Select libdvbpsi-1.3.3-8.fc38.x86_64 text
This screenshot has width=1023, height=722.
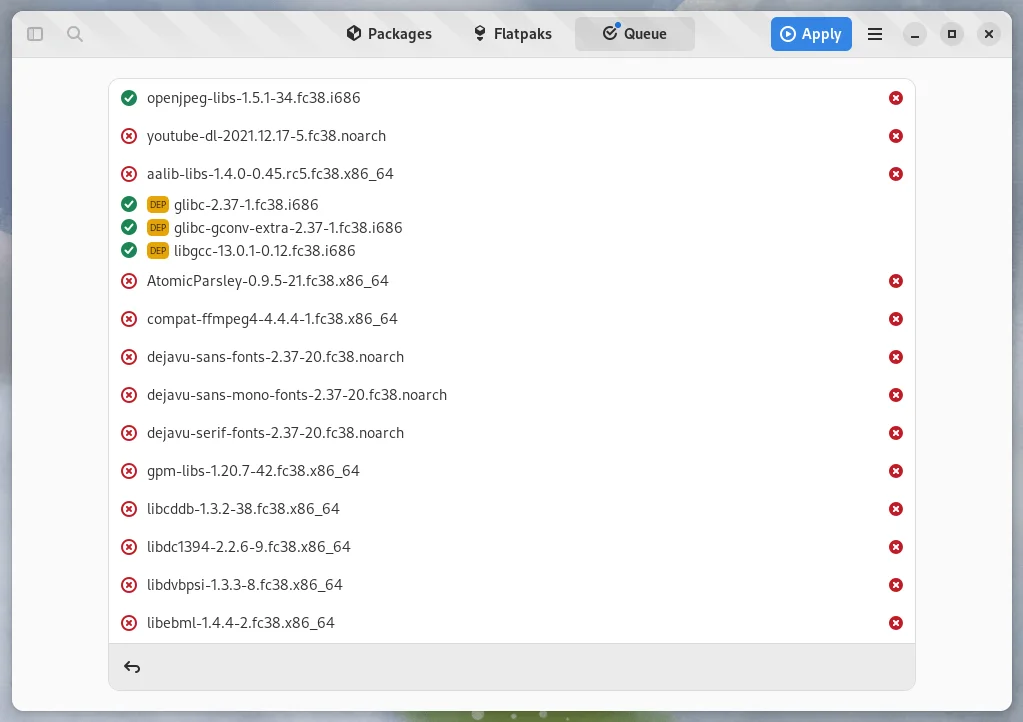(245, 585)
